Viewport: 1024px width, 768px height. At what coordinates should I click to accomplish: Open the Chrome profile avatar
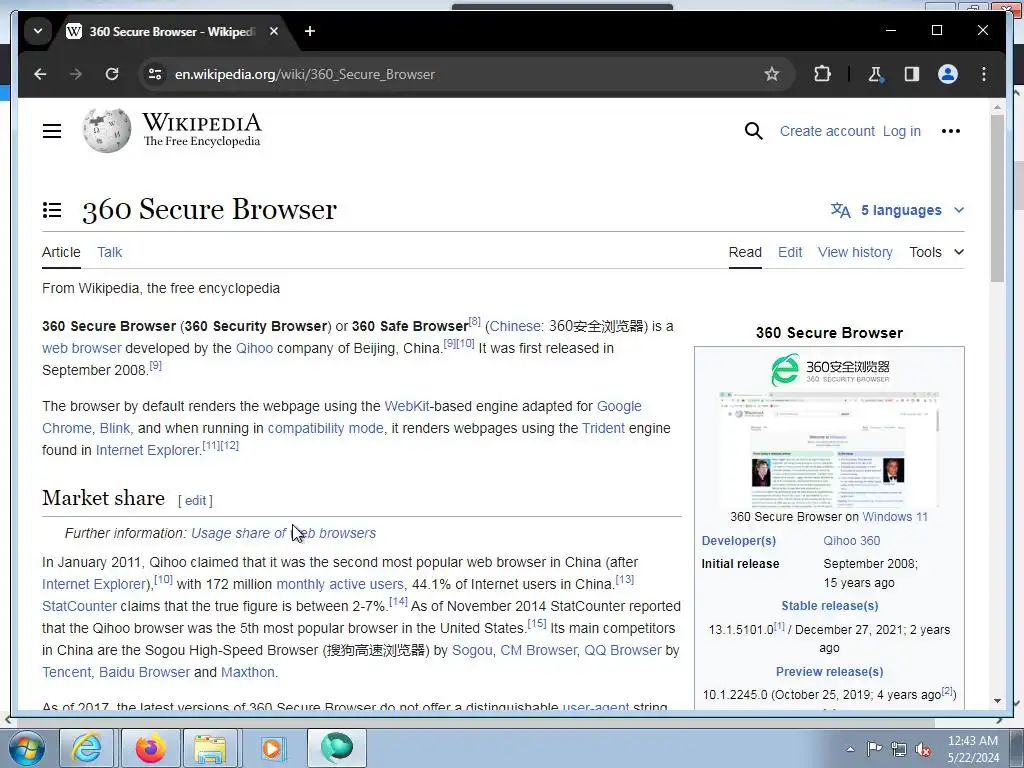coord(948,74)
